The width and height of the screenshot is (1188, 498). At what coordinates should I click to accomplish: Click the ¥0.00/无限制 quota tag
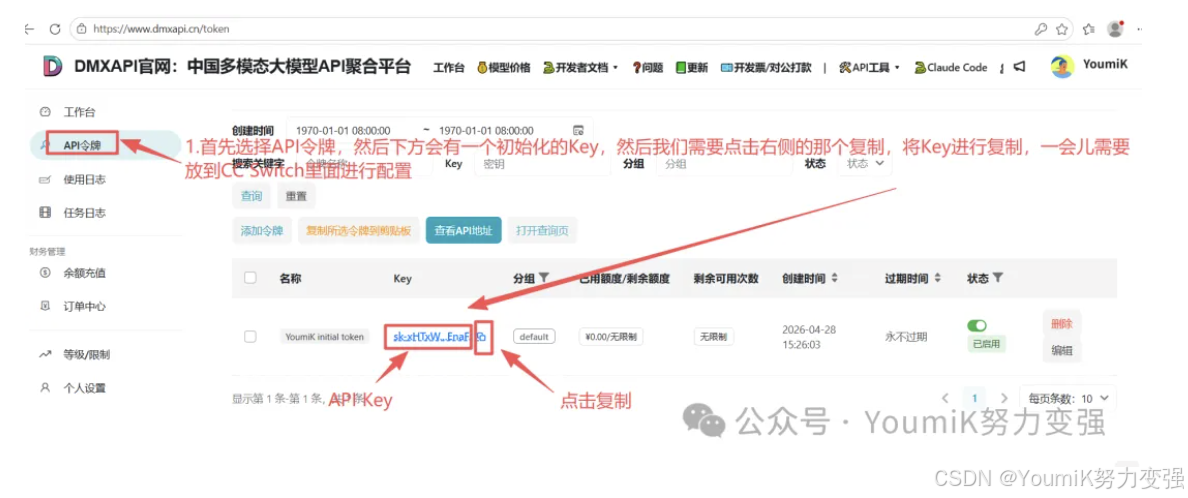coord(611,337)
